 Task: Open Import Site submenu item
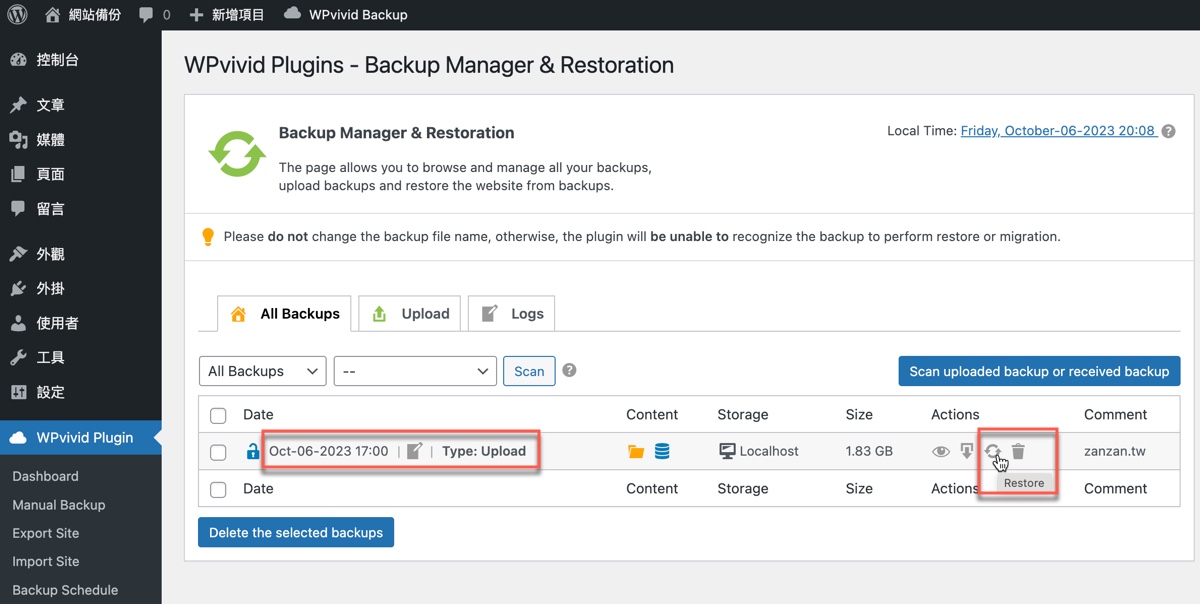[46, 561]
